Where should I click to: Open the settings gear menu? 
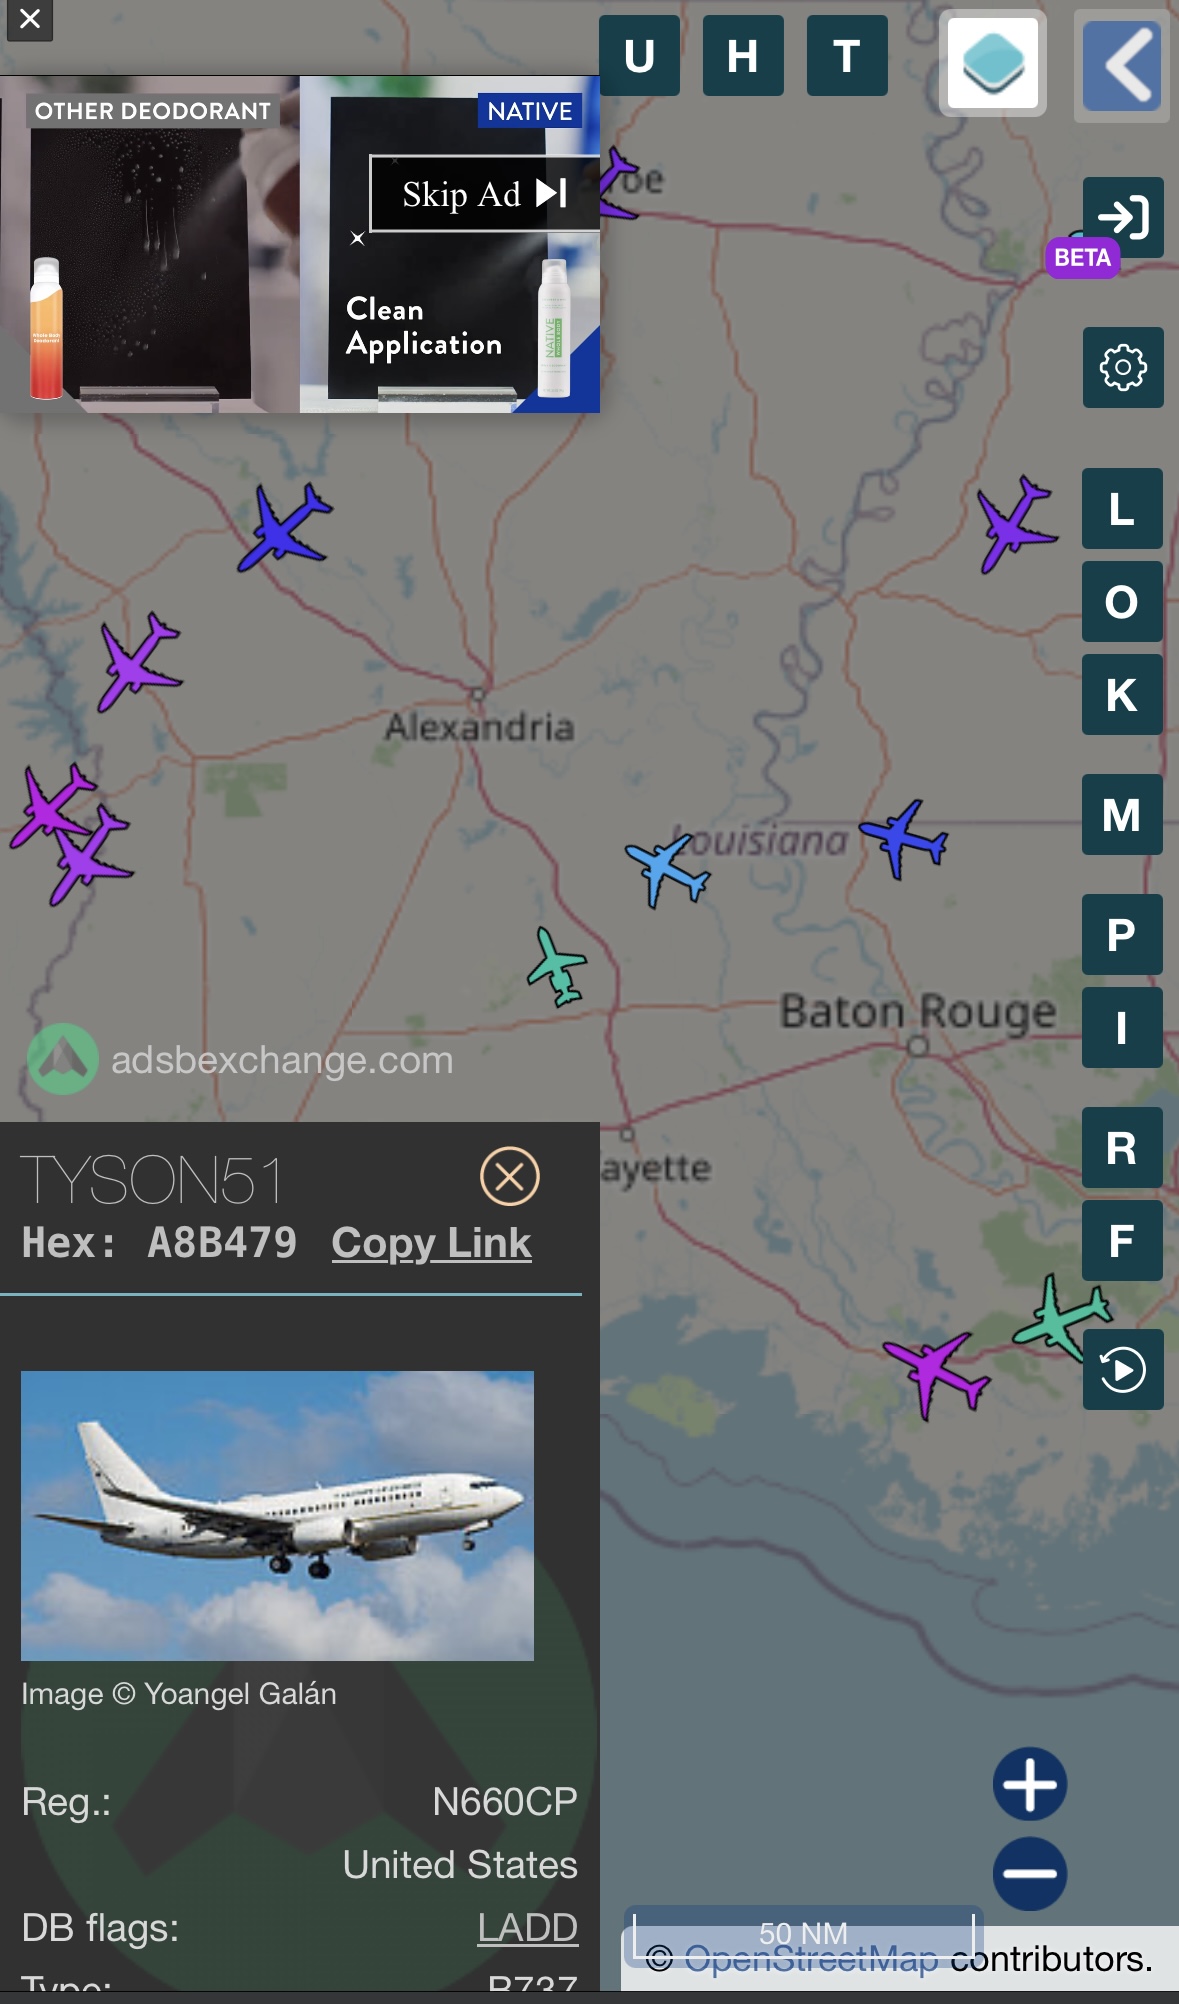(1123, 367)
